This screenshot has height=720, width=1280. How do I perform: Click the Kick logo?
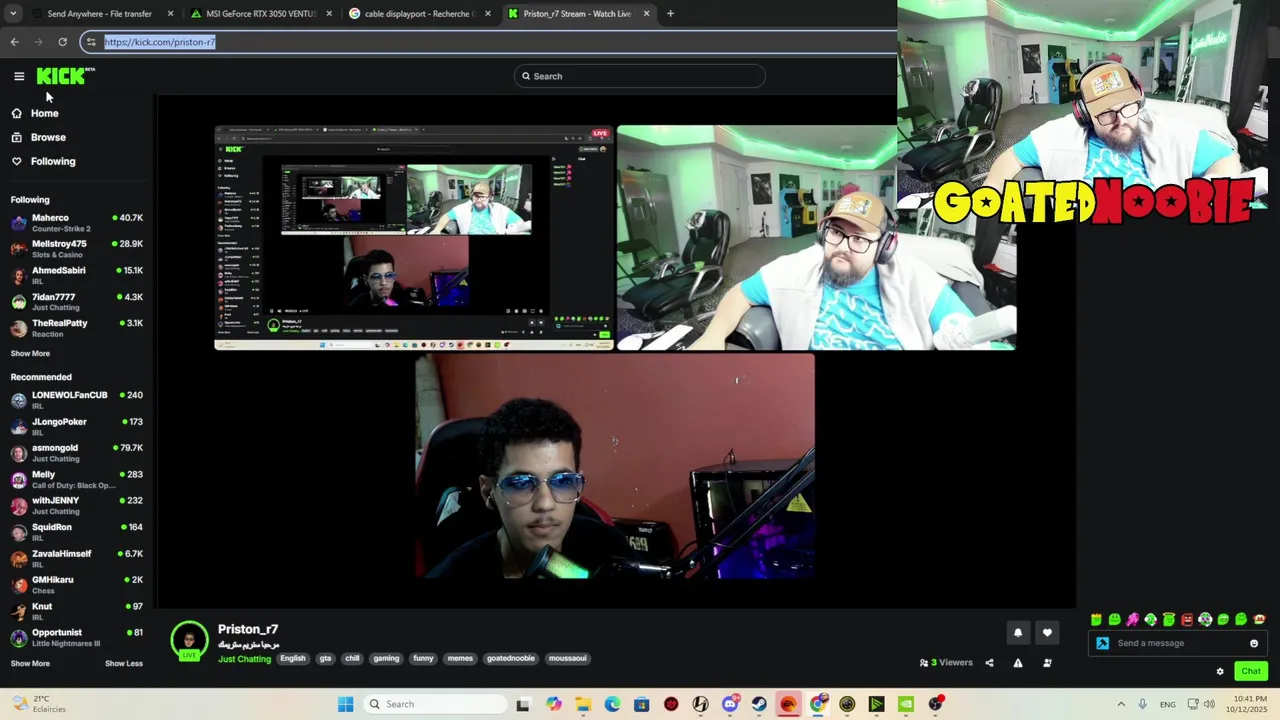(65, 76)
